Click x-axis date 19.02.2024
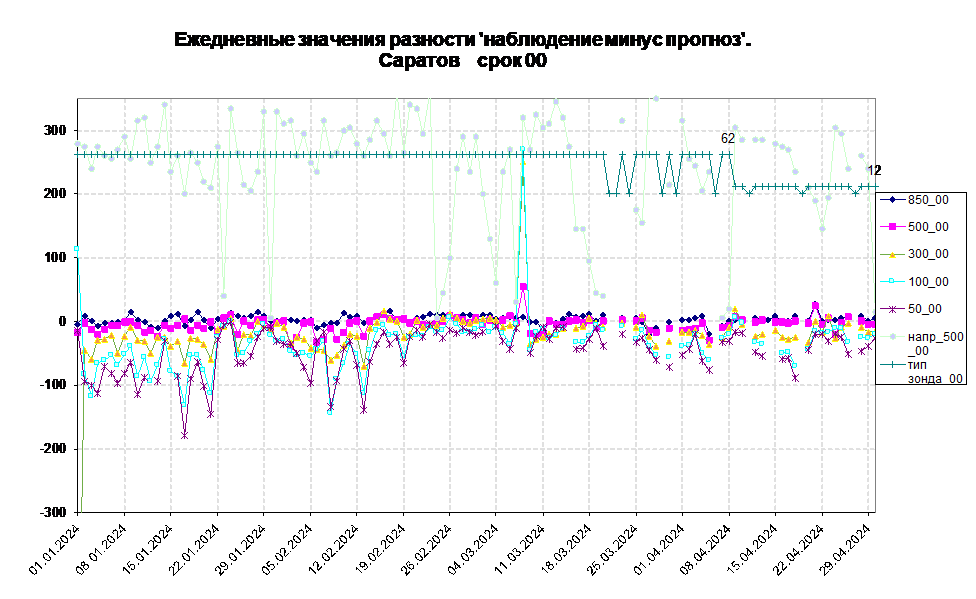 pos(380,549)
